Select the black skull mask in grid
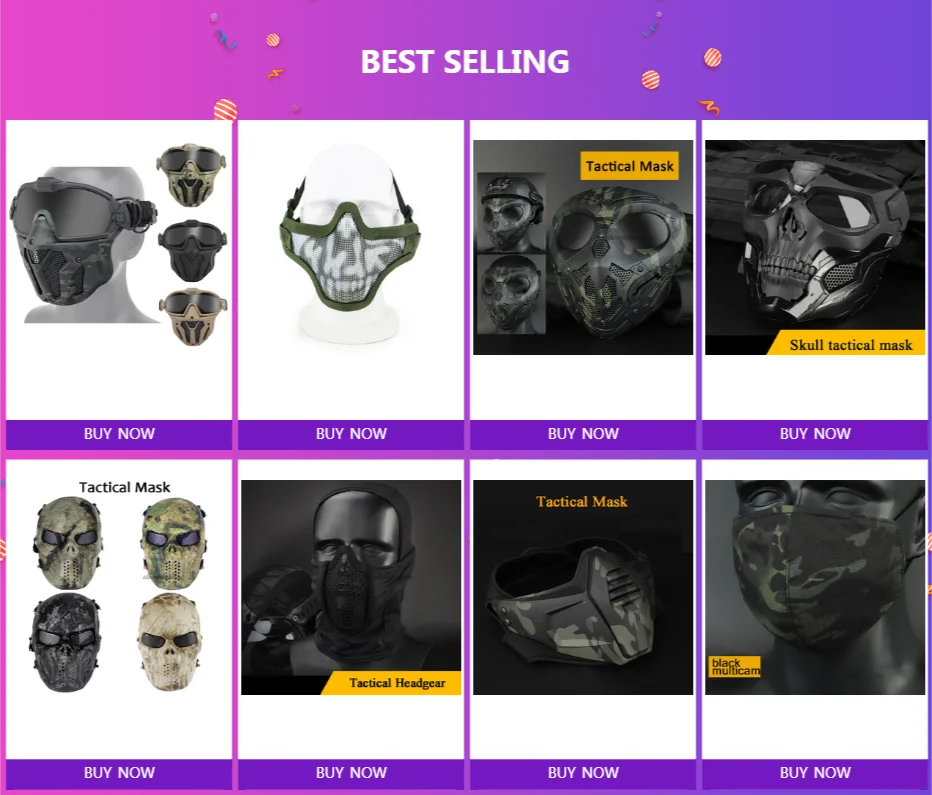The image size is (932, 795). coord(65,642)
